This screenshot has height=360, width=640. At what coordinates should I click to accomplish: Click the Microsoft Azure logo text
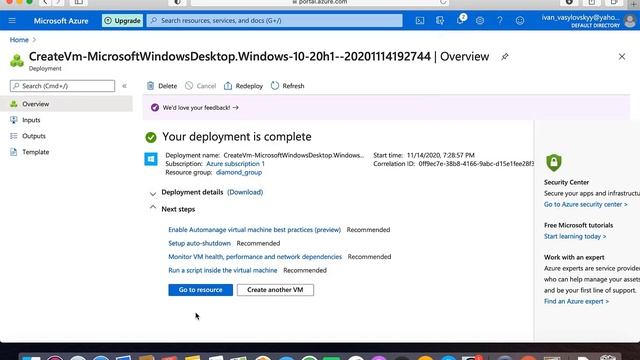[x=61, y=21]
